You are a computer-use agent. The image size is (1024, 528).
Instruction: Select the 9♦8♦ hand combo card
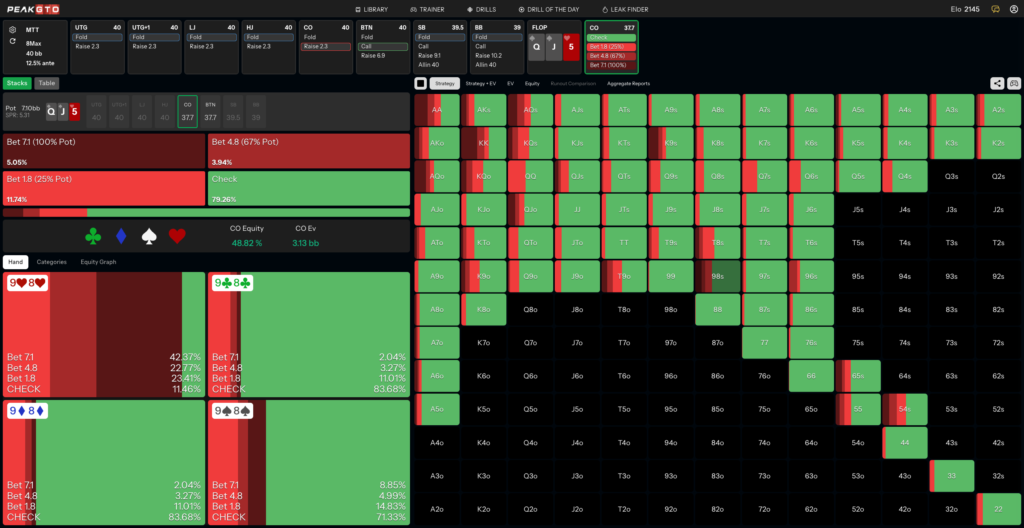coord(104,462)
